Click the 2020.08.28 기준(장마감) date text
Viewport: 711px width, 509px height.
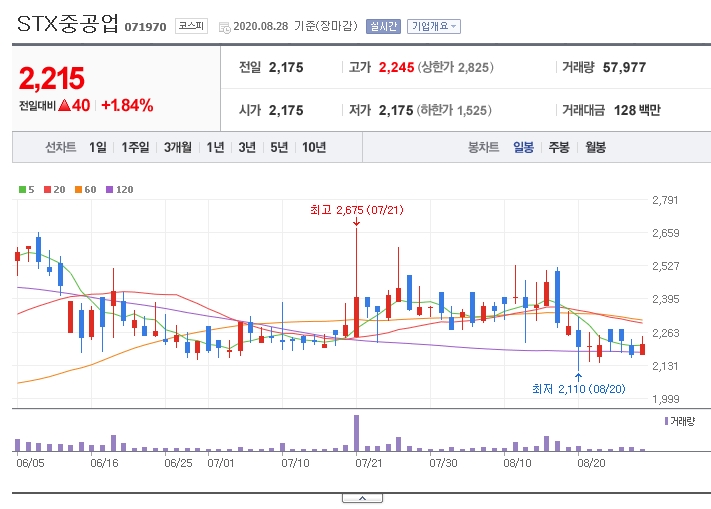coord(295,26)
